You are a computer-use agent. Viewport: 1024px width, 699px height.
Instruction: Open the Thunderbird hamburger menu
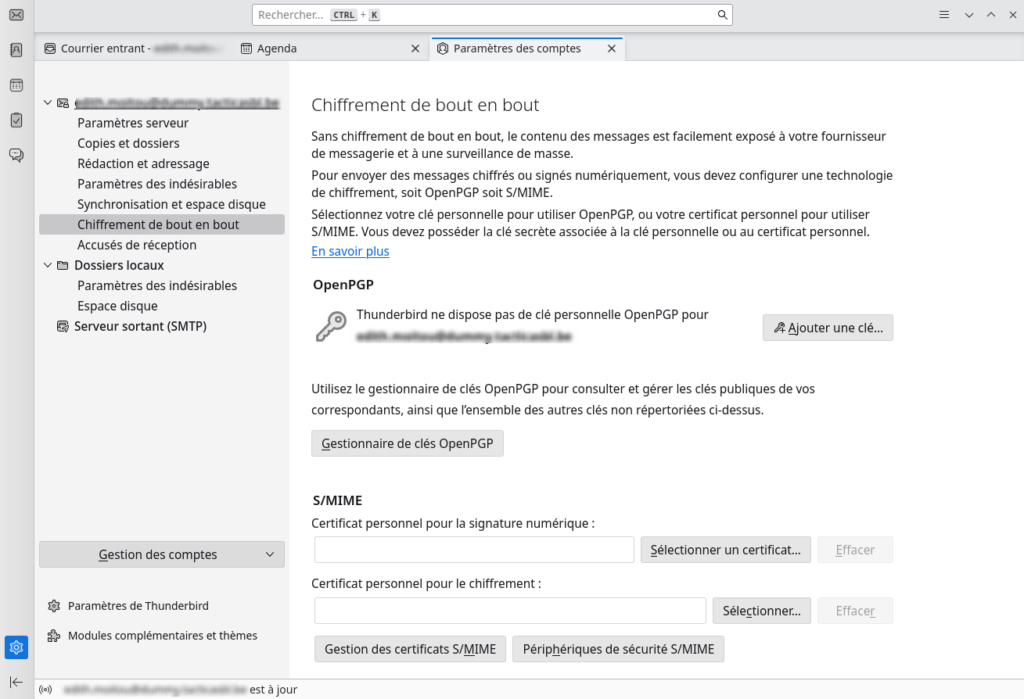click(944, 14)
